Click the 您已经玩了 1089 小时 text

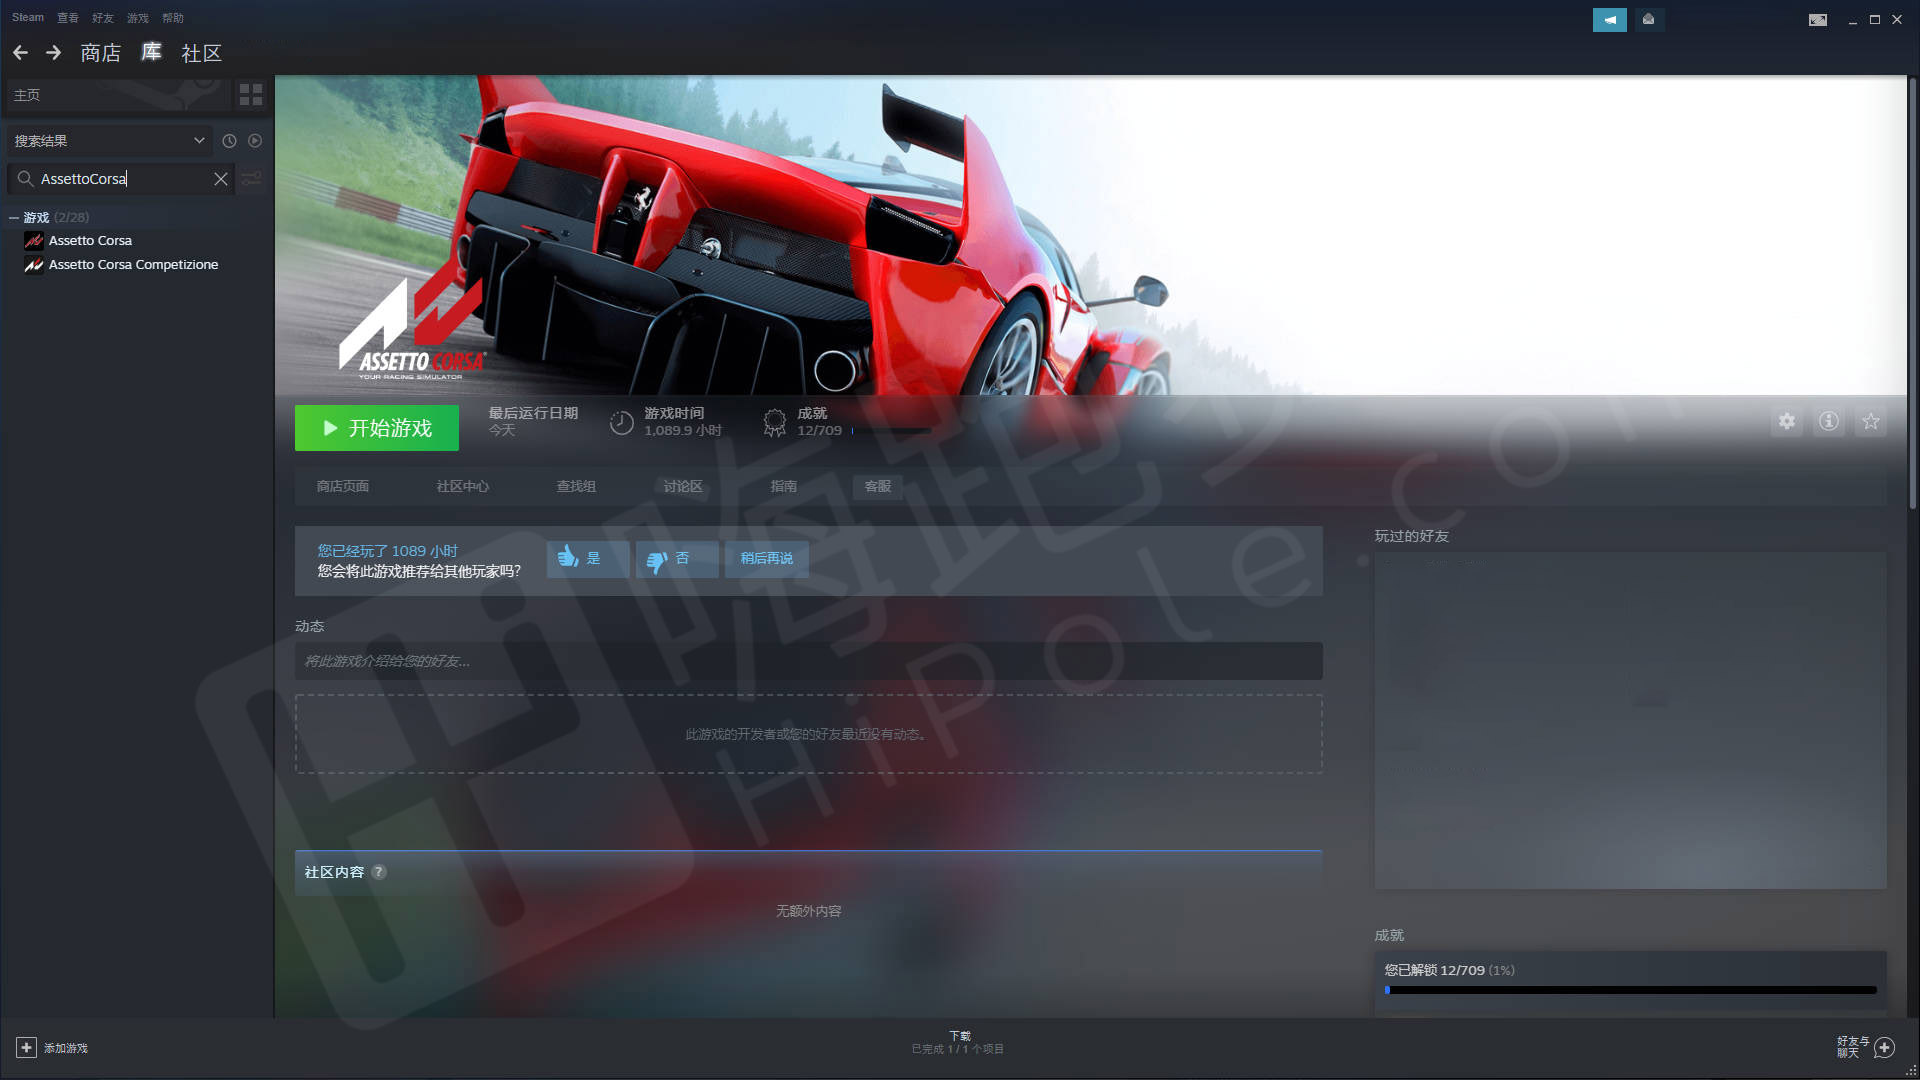point(387,551)
